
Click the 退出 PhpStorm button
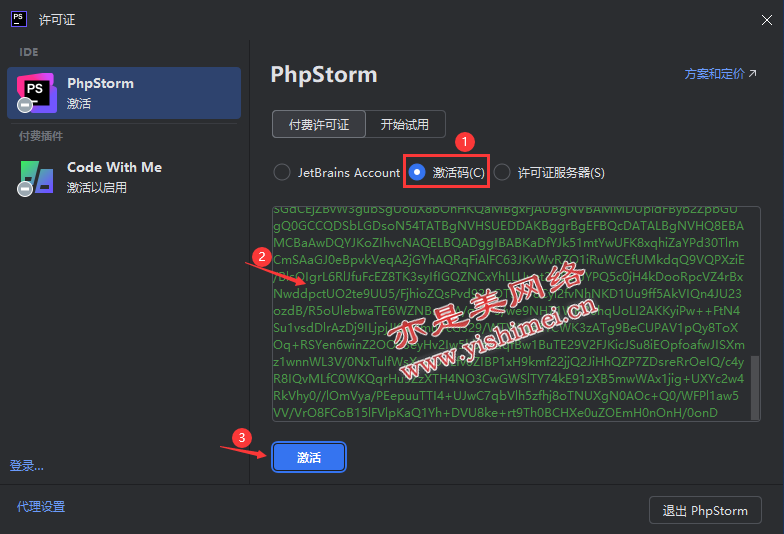click(x=705, y=510)
